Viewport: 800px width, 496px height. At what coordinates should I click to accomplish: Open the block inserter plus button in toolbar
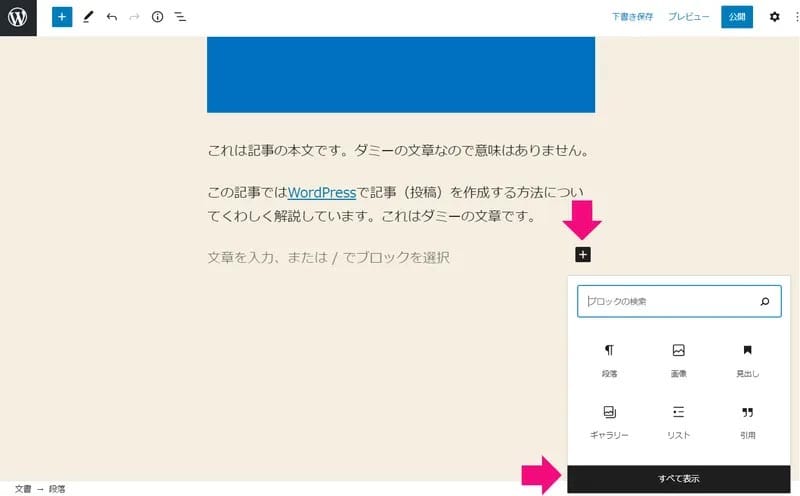(x=62, y=17)
